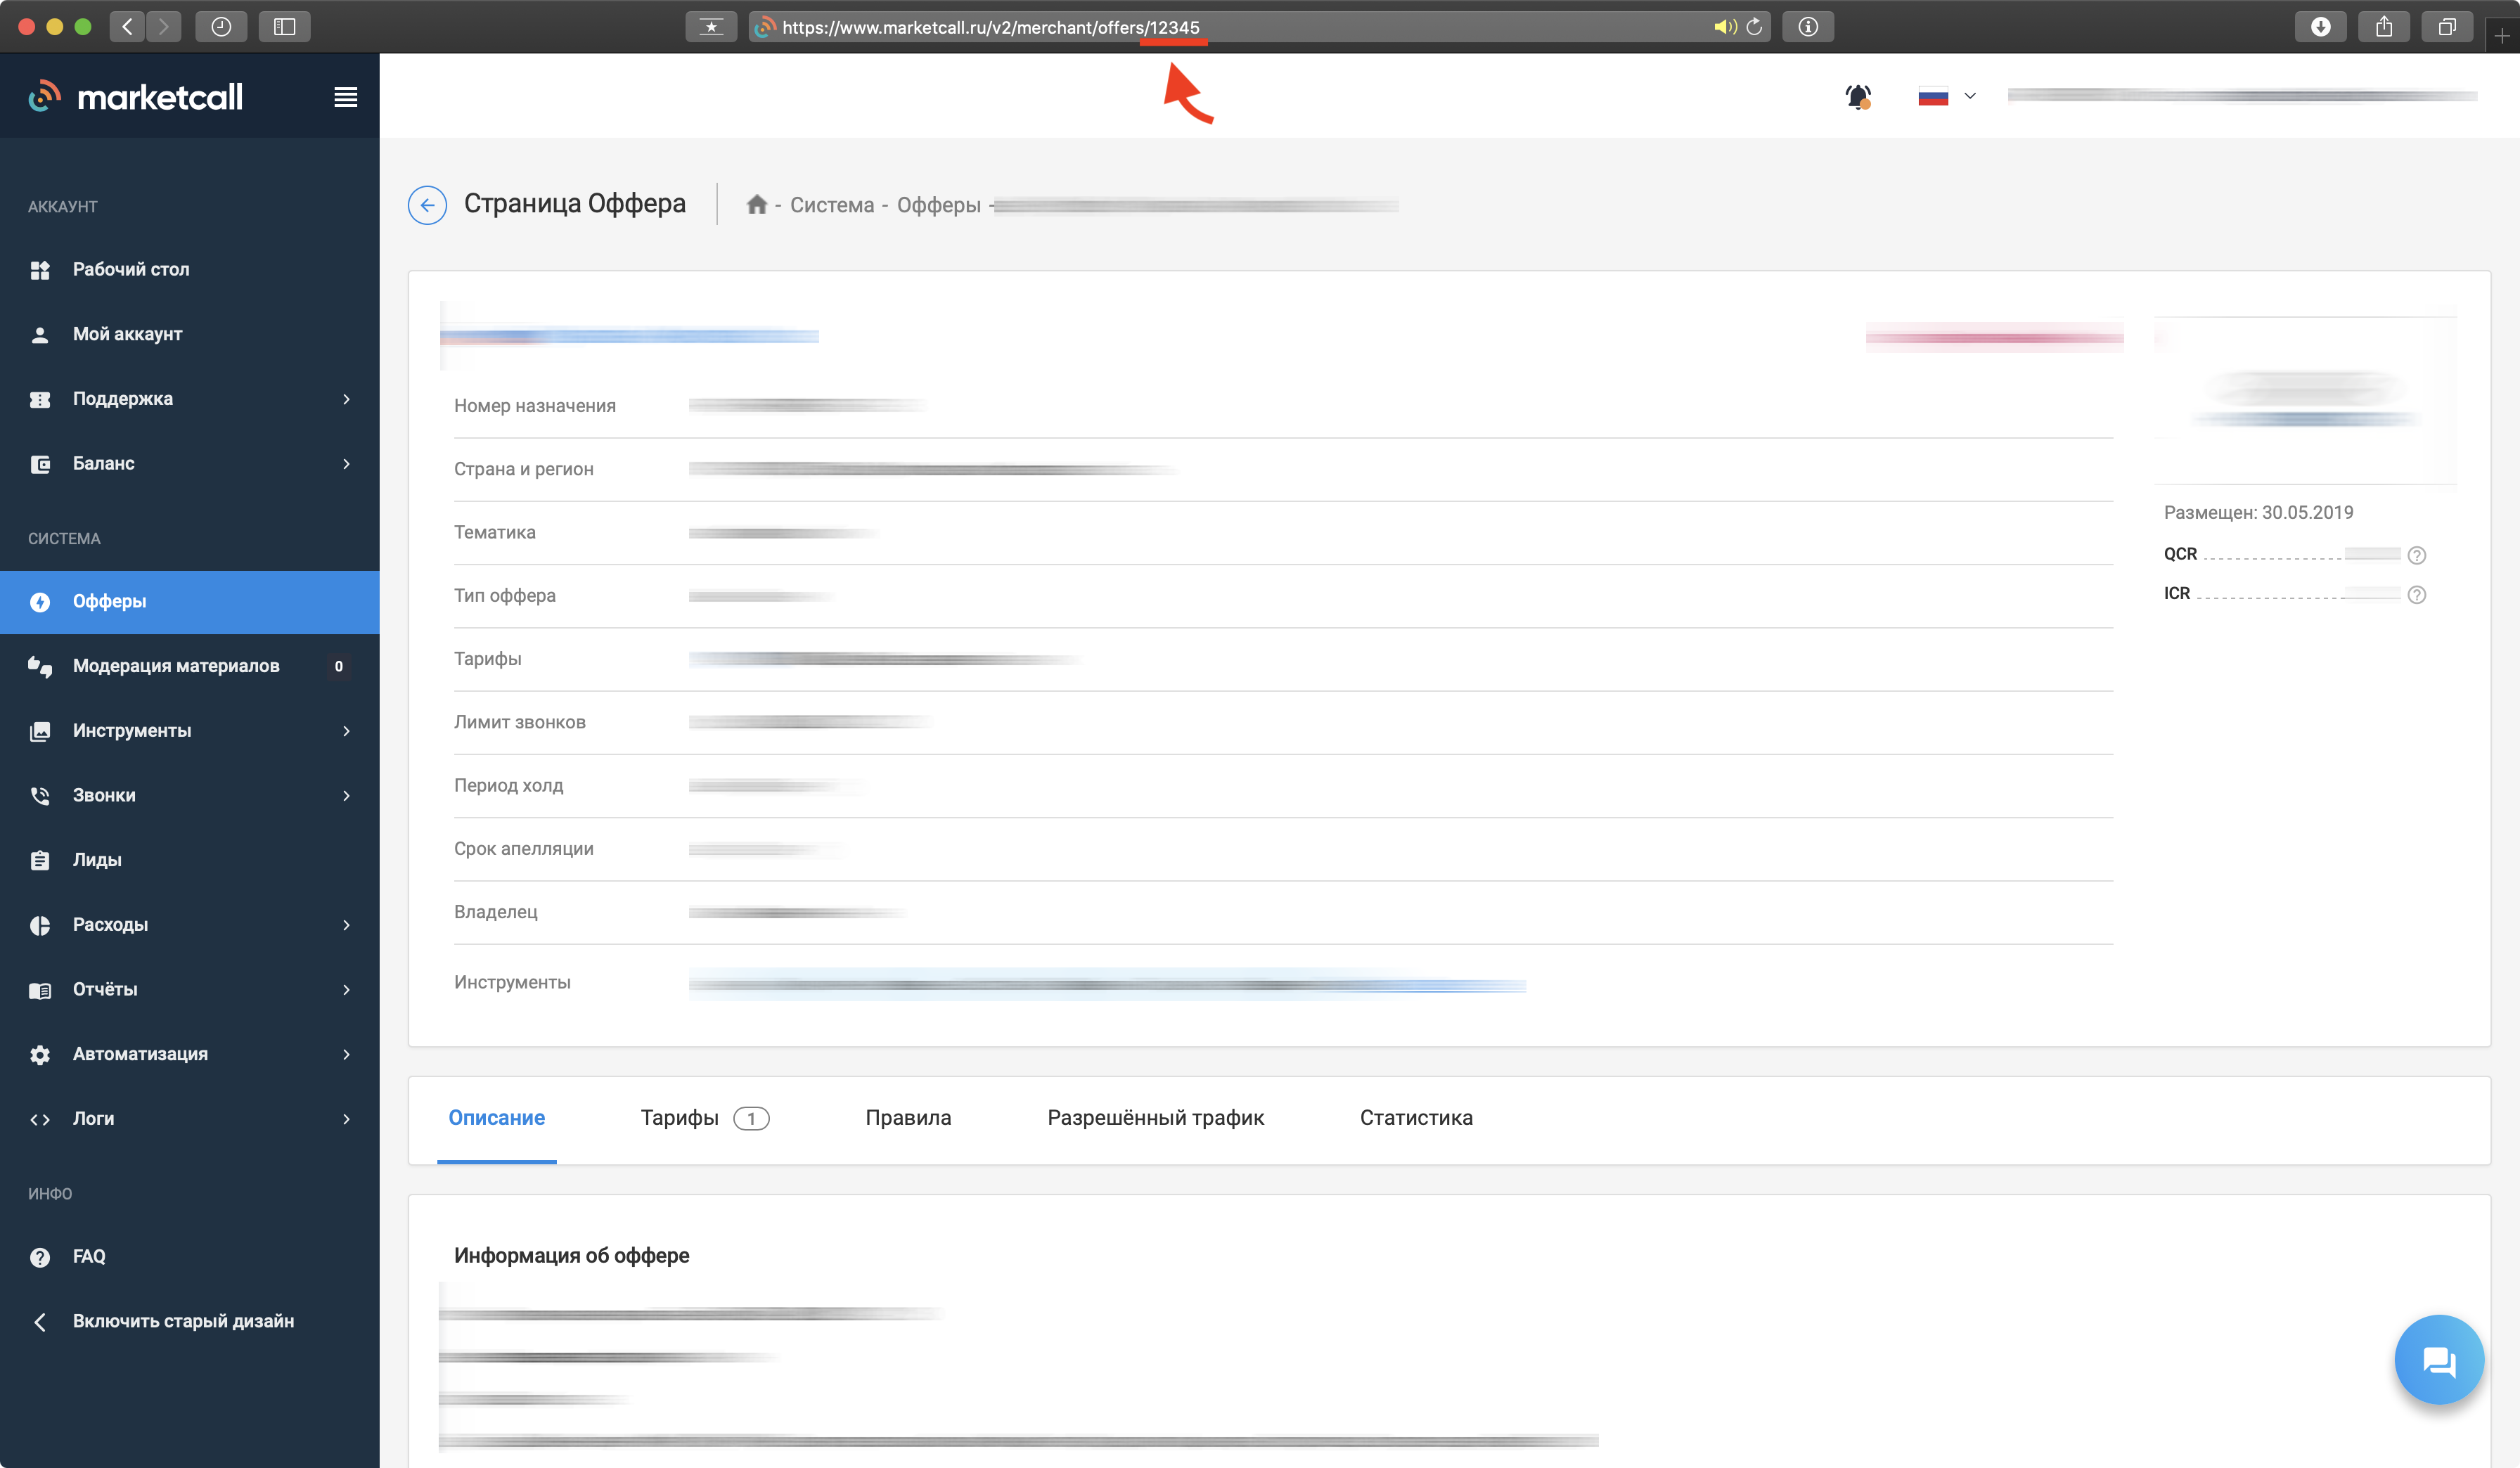Expand the Логи submenu chevron

pos(346,1119)
